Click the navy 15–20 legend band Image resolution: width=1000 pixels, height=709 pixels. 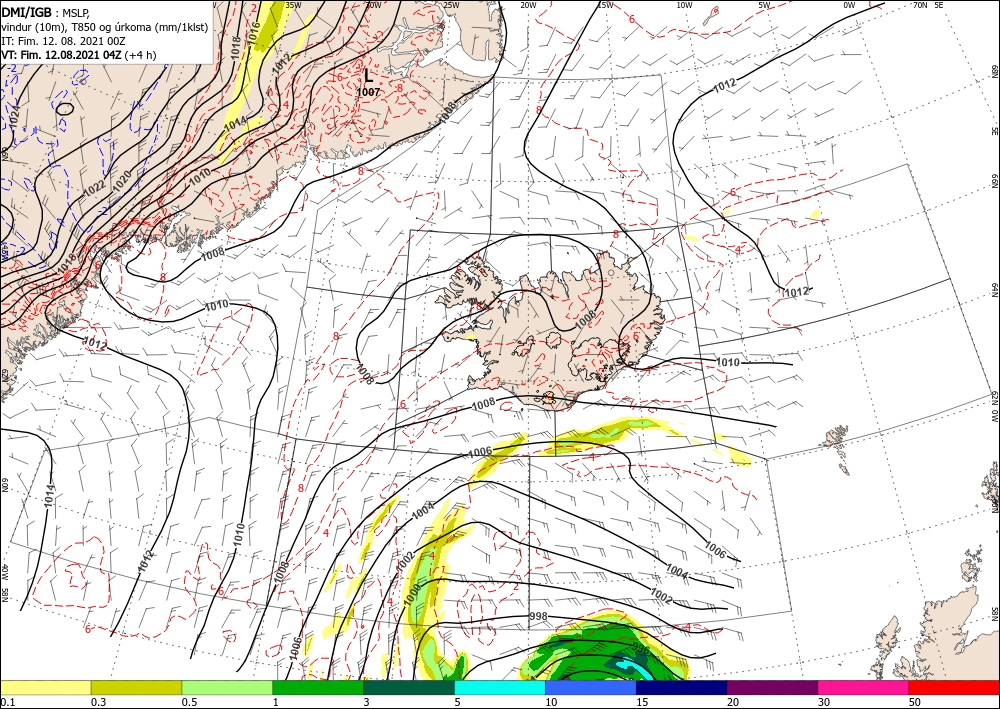(682, 687)
